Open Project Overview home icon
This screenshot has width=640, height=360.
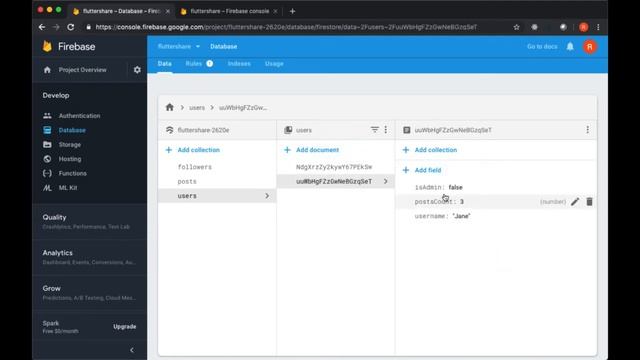(47, 70)
